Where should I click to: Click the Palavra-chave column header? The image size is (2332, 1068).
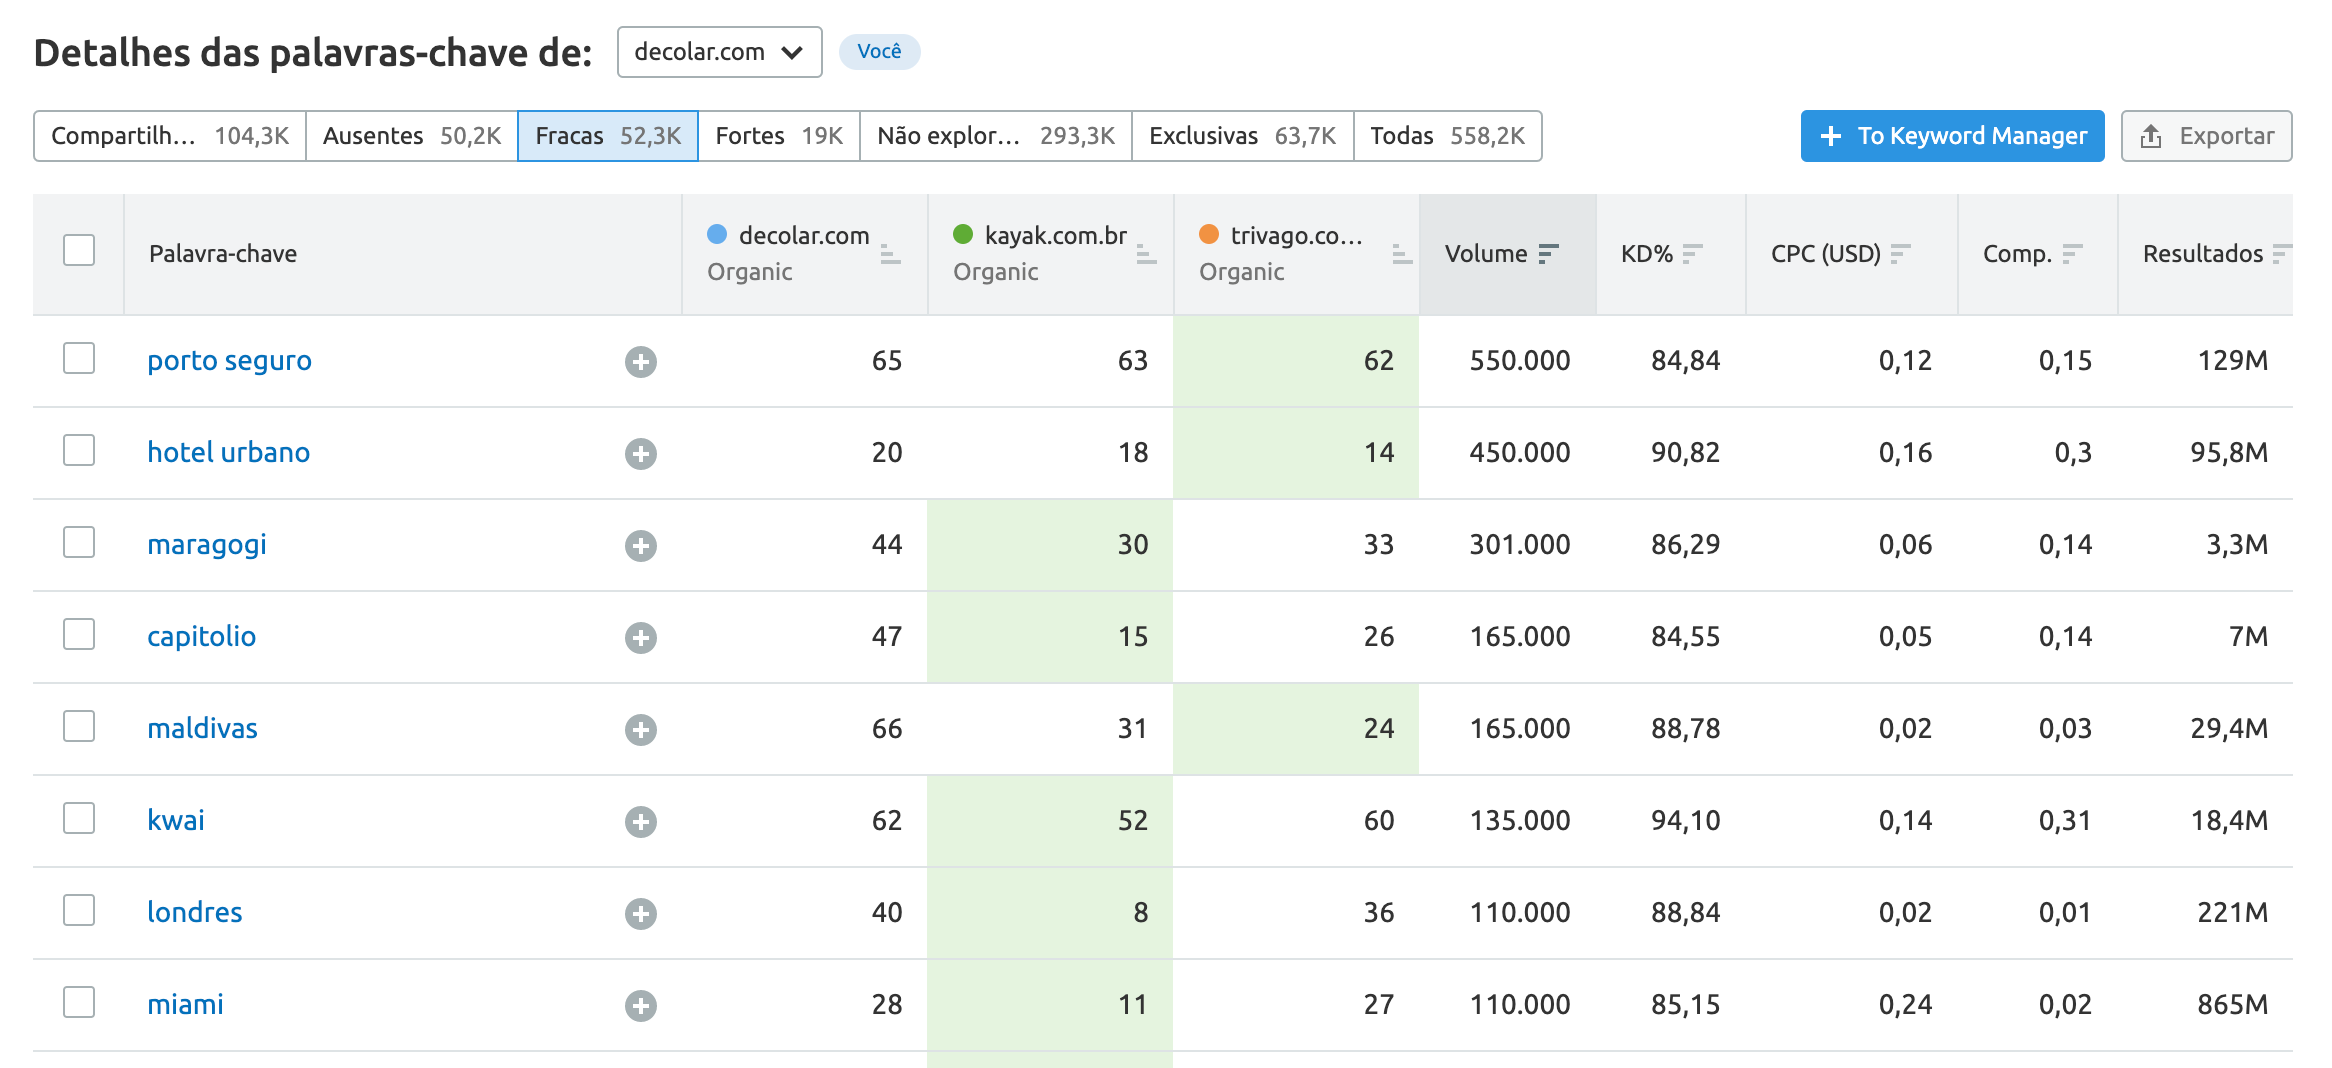pyautogui.click(x=223, y=254)
